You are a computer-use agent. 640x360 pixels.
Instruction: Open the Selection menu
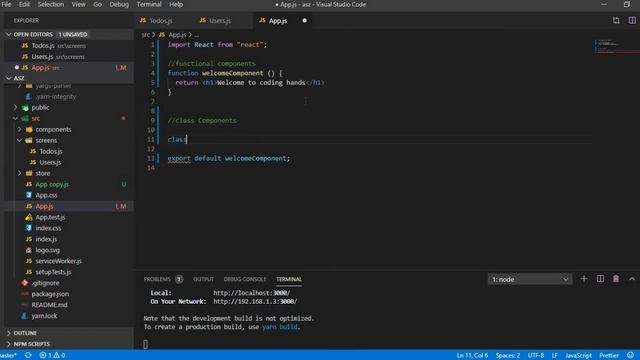(51, 4)
